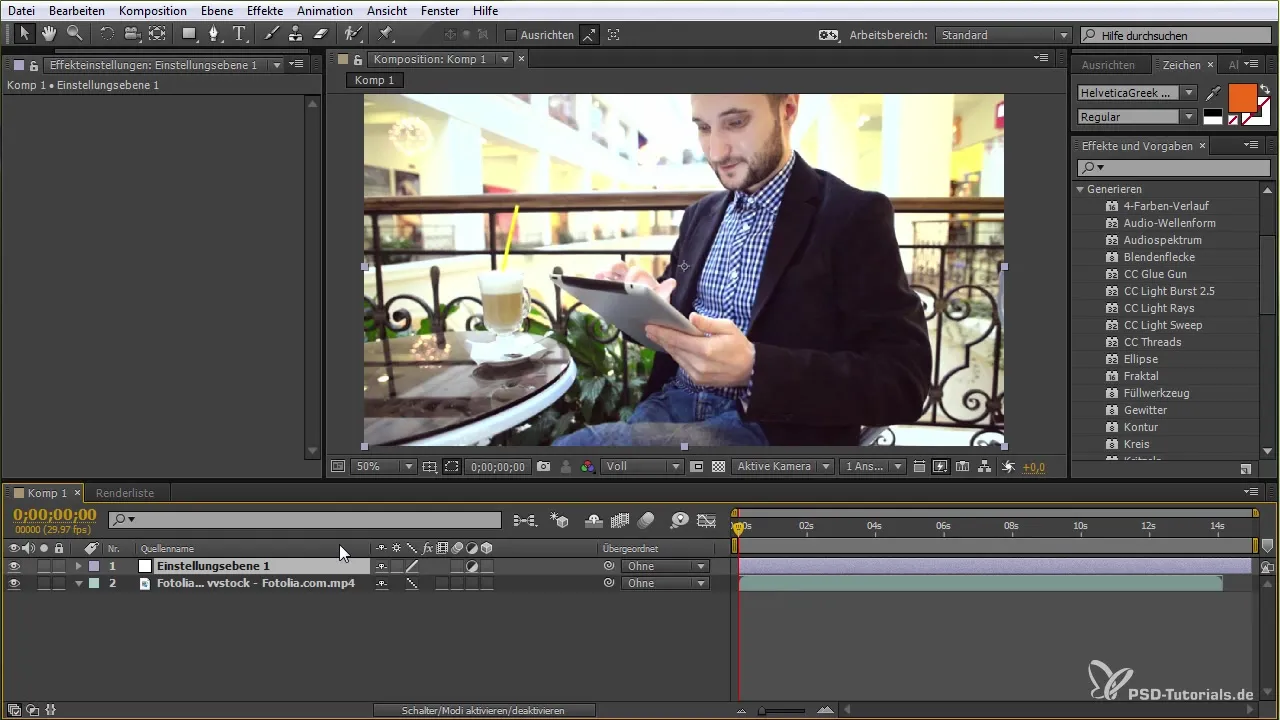This screenshot has height=720, width=1280.
Task: Select the Puppet Pin tool
Action: tap(386, 34)
